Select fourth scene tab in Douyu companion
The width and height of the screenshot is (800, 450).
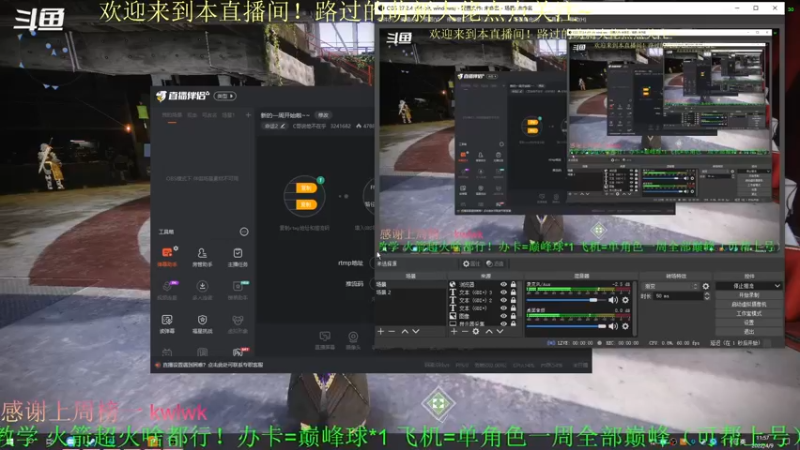228,115
